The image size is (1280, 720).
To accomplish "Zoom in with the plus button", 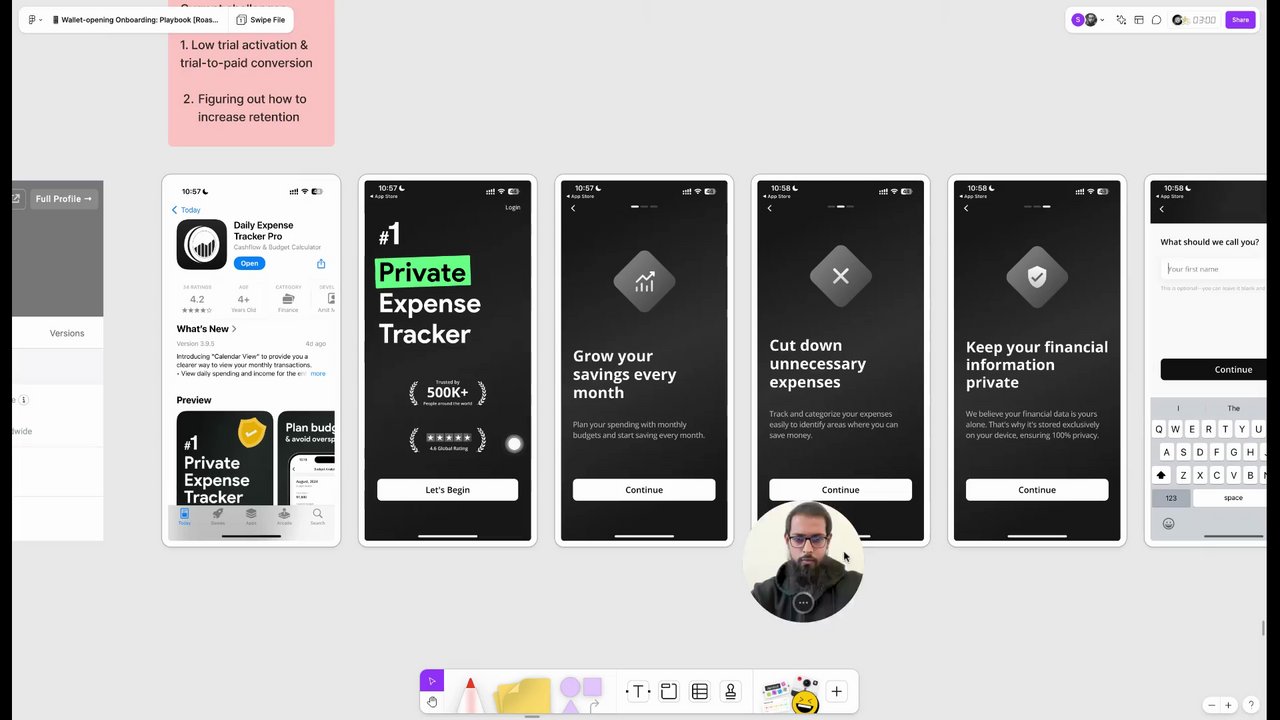I will click(x=1228, y=705).
